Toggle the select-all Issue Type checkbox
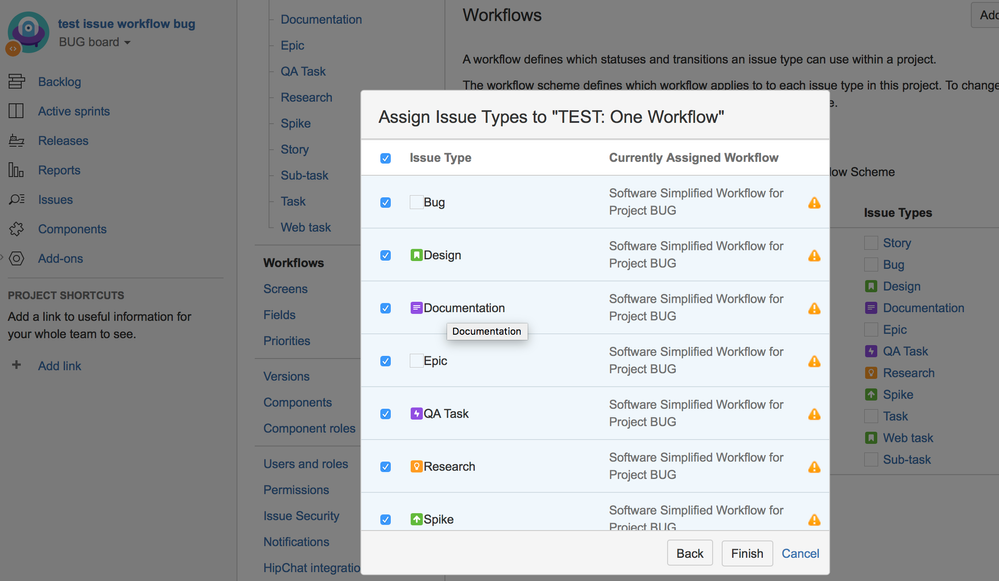This screenshot has height=581, width=999. [385, 158]
